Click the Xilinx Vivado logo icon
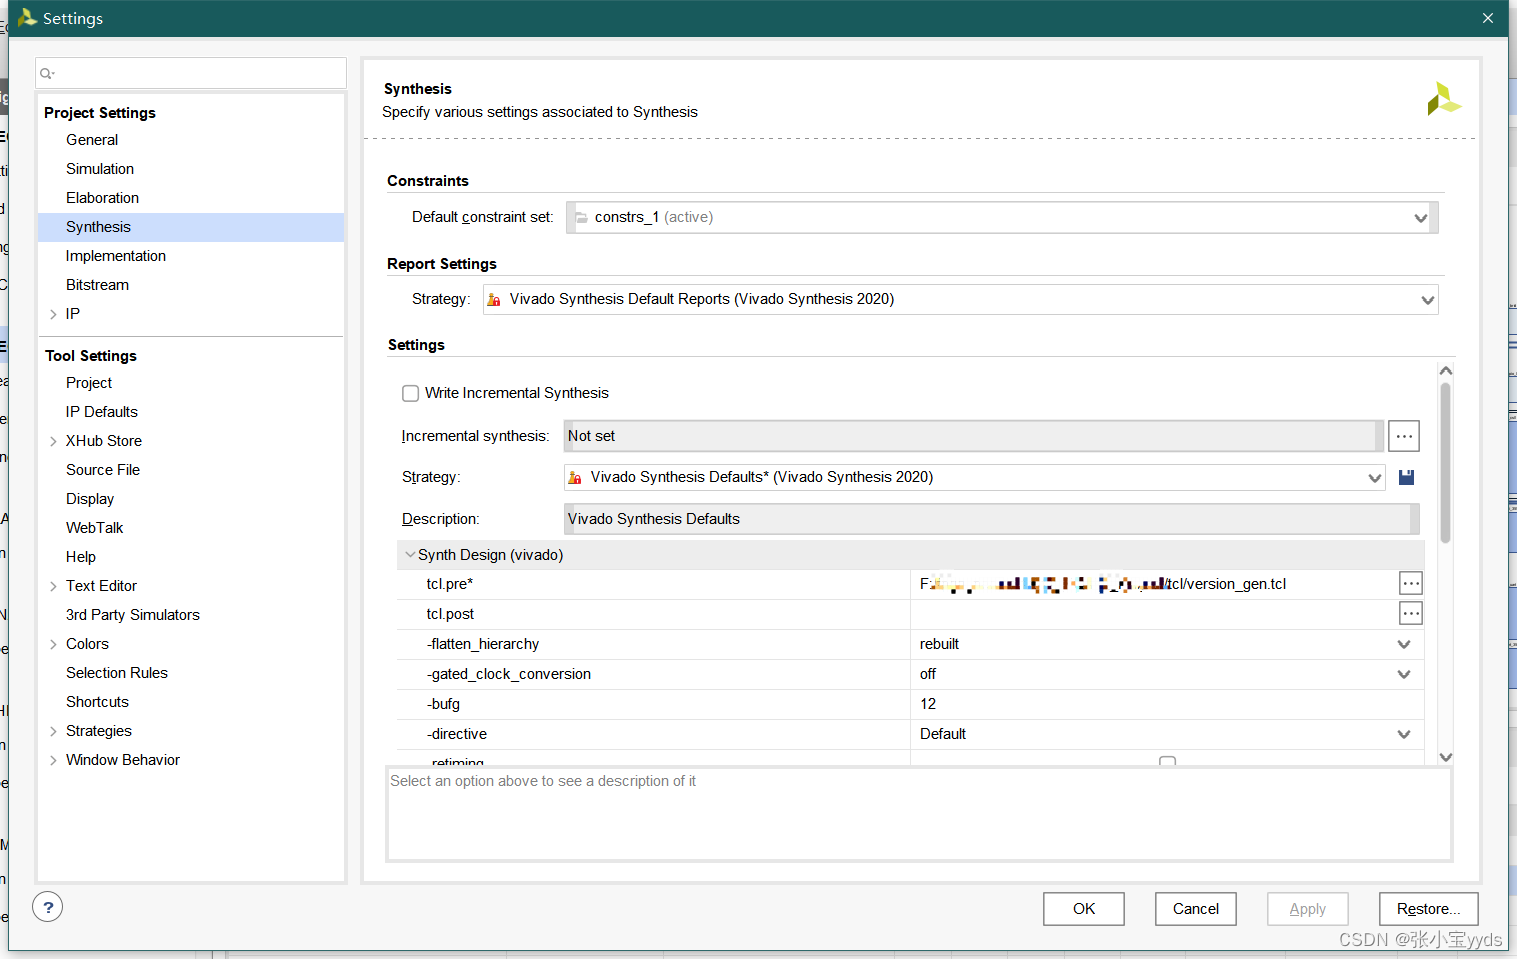This screenshot has width=1517, height=959. coord(1443,99)
